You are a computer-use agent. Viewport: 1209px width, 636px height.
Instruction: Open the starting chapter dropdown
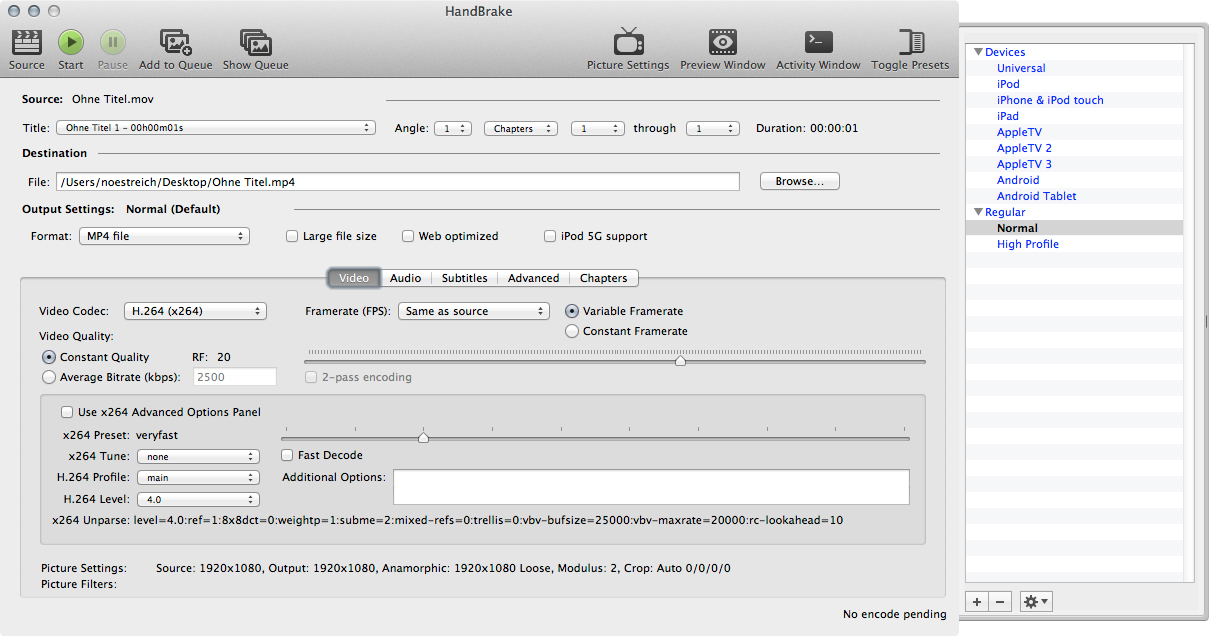(x=598, y=128)
